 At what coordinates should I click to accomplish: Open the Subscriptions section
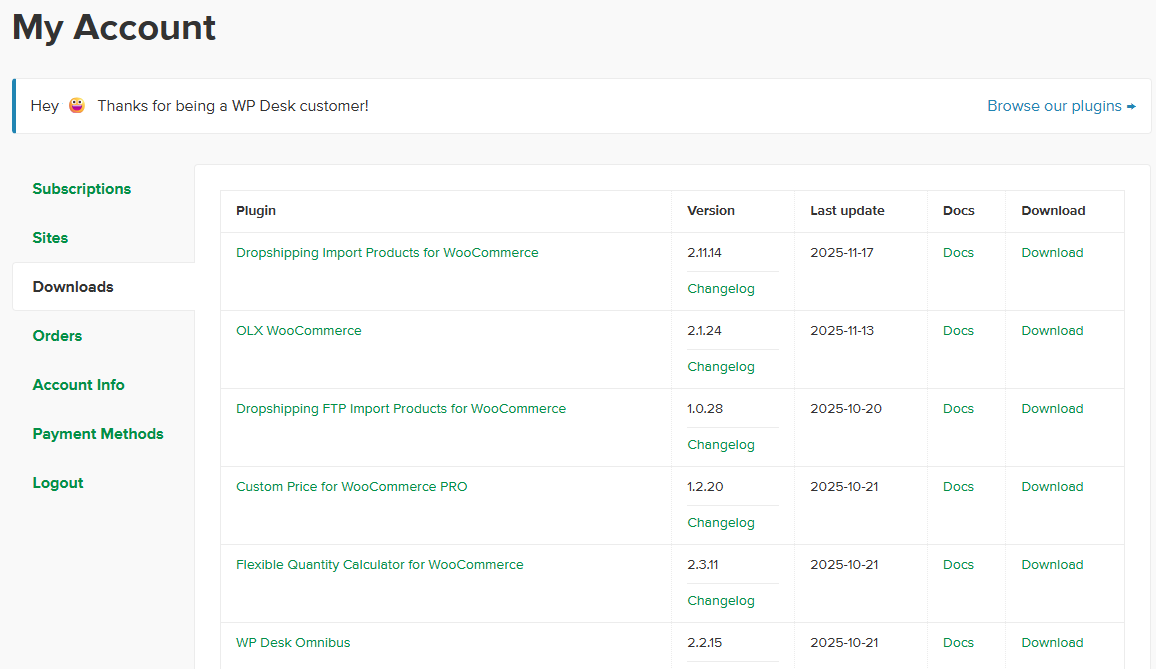(82, 189)
